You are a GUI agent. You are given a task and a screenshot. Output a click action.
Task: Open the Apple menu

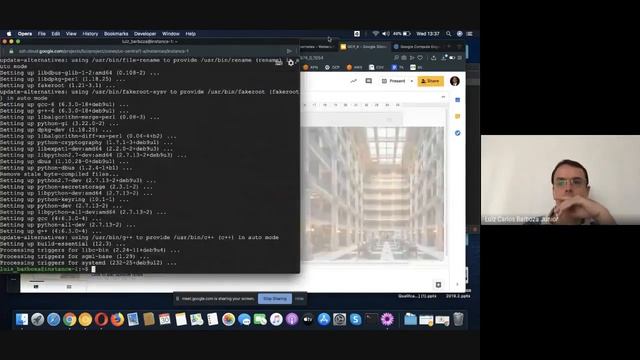click(9, 34)
